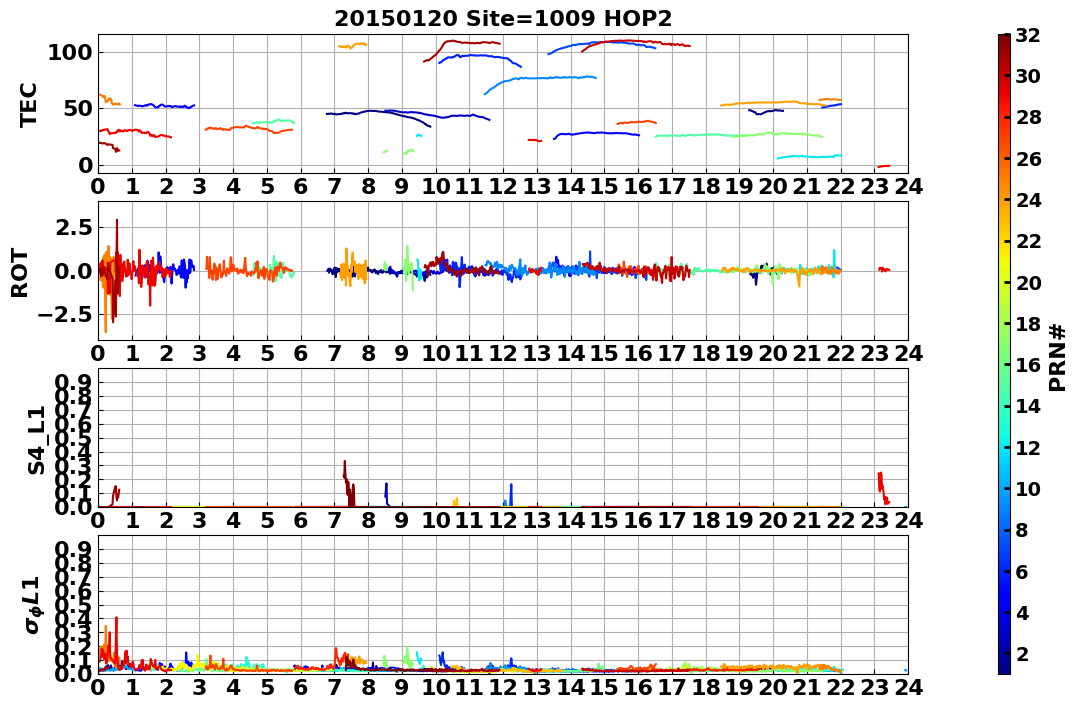
Task: Click the dark red S4_L1 spike near hour 7
Action: pos(349,484)
